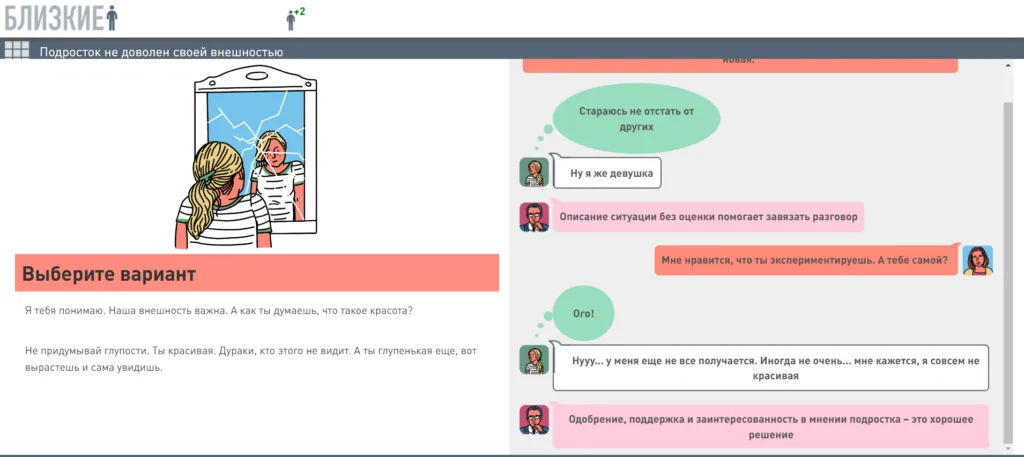Click the title "Подросток не доволен своей внешностью"
Image resolution: width=1024 pixels, height=457 pixels.
pos(161,52)
